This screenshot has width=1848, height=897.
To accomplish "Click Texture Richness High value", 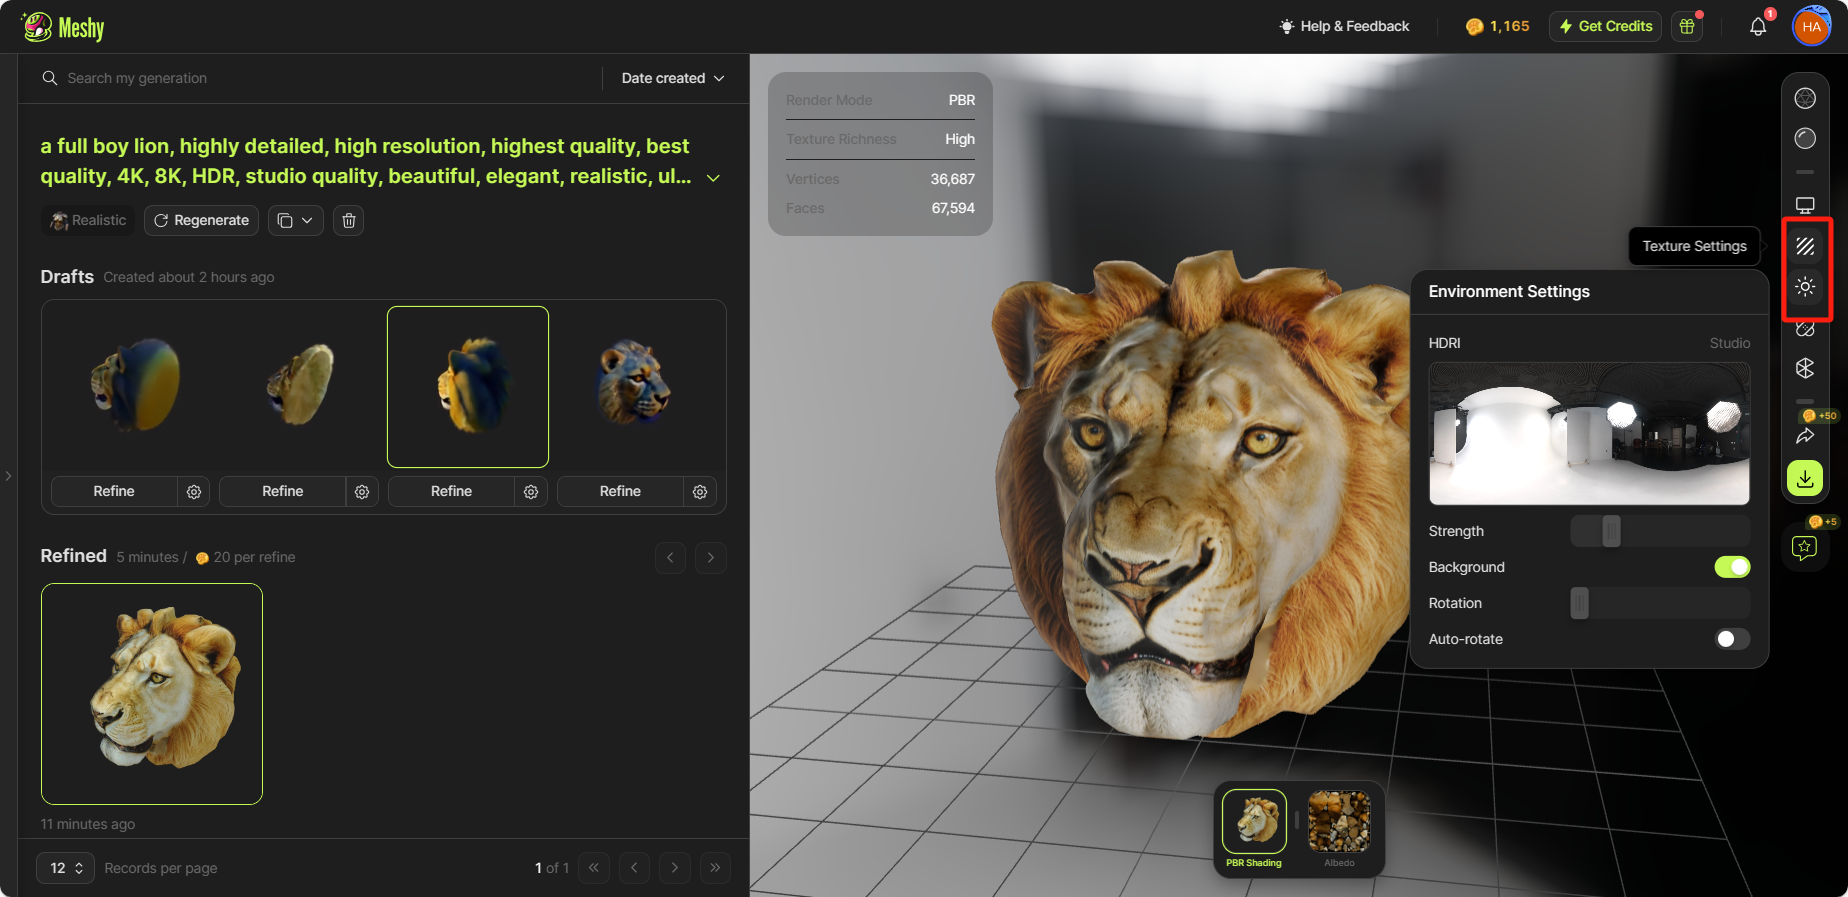I will (x=960, y=139).
